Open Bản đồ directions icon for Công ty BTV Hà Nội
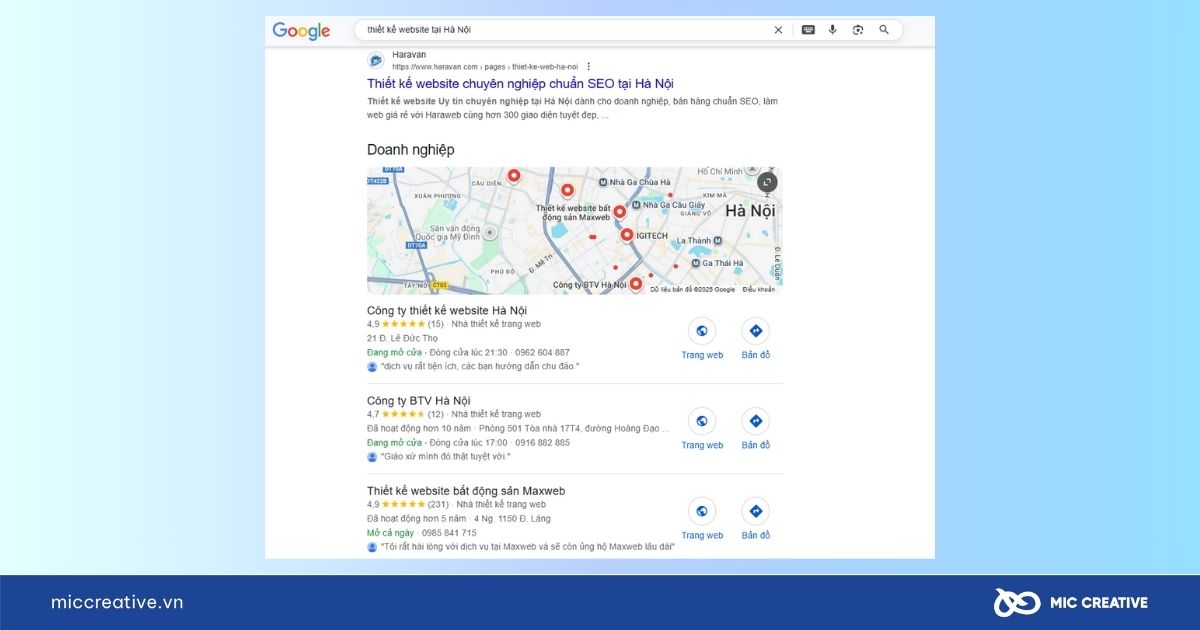Screen dimensions: 1200x630 [x=756, y=421]
